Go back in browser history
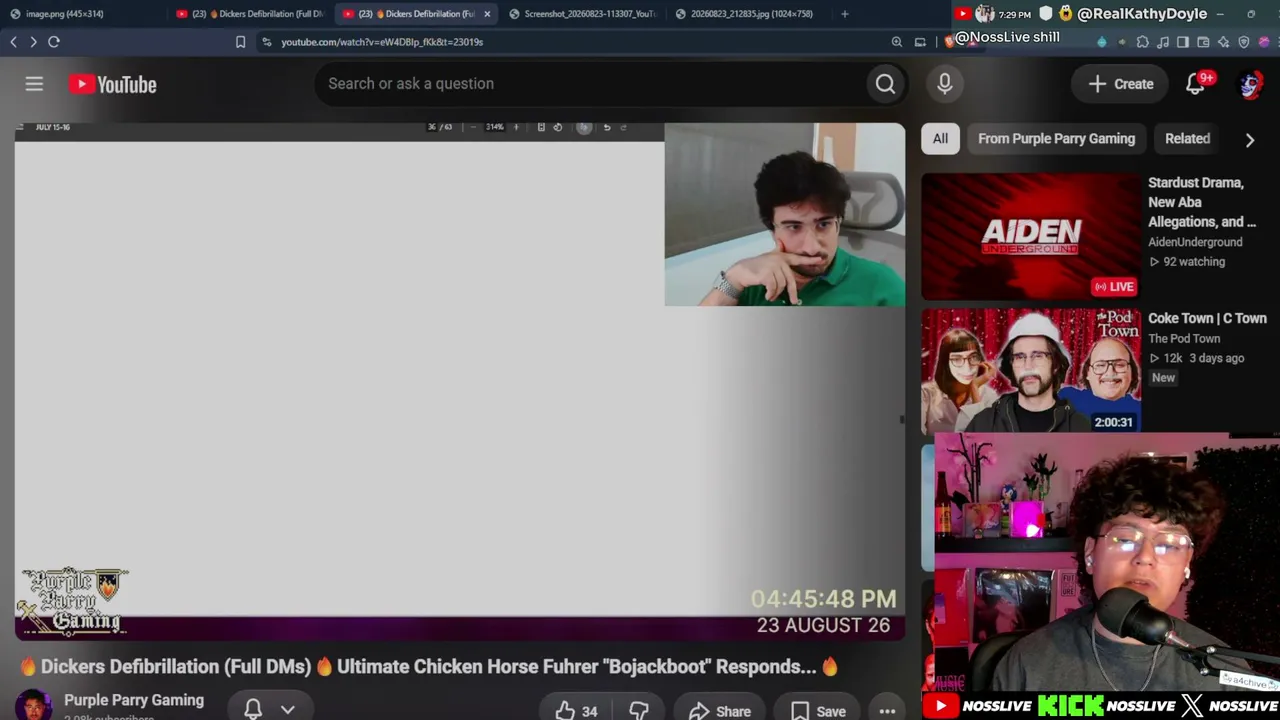Screen dimensions: 1280x720 13,42
